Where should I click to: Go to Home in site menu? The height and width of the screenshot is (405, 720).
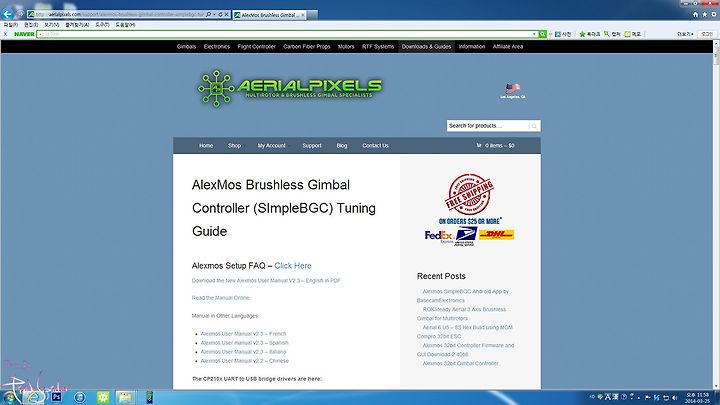point(206,145)
